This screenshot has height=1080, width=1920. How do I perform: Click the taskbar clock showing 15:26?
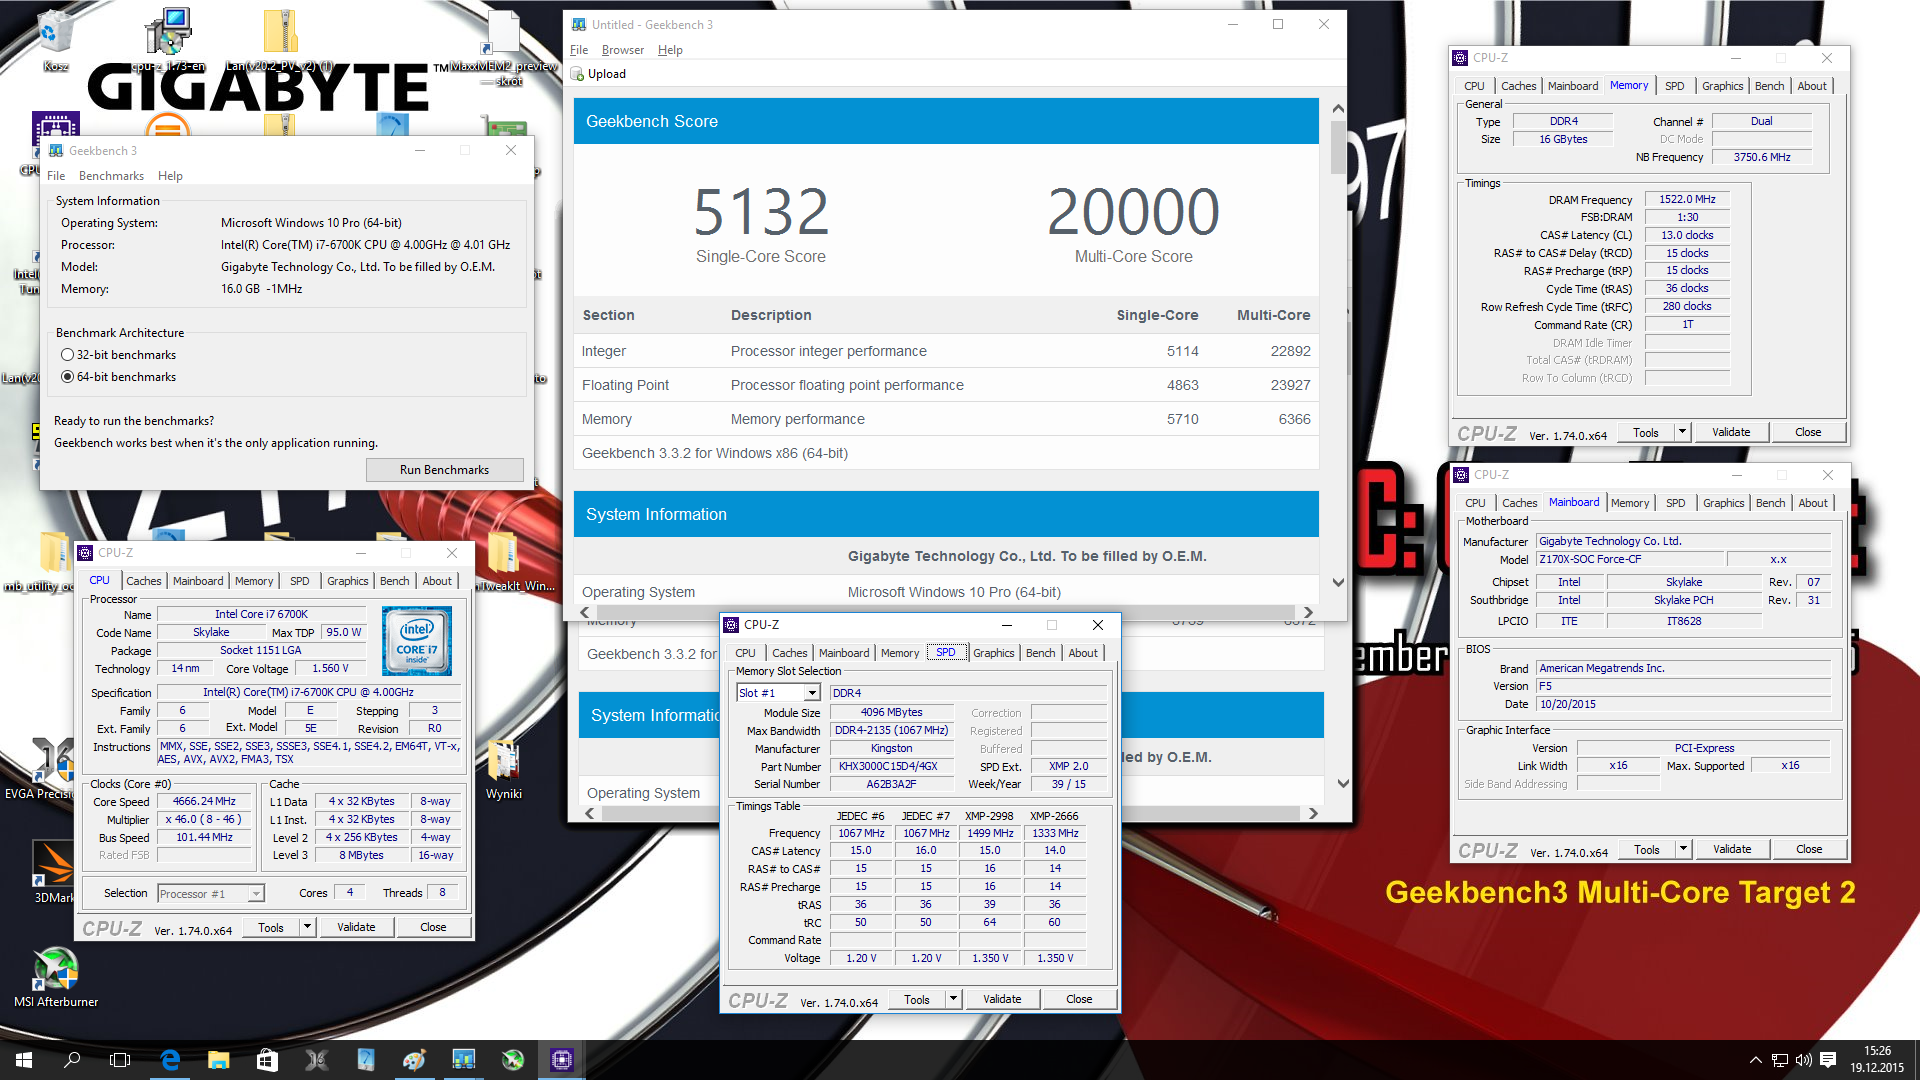tap(1877, 1060)
